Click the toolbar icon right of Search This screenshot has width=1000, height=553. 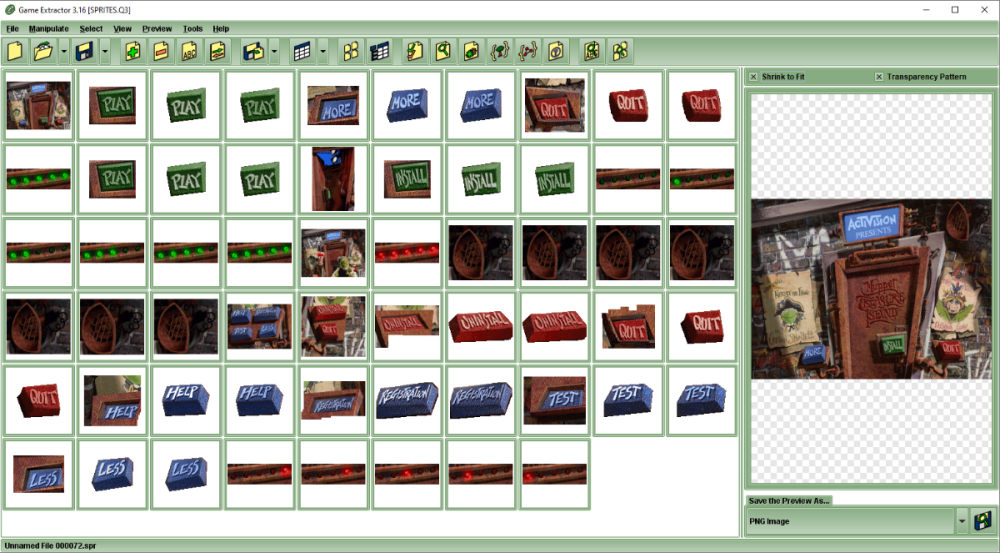[x=471, y=51]
